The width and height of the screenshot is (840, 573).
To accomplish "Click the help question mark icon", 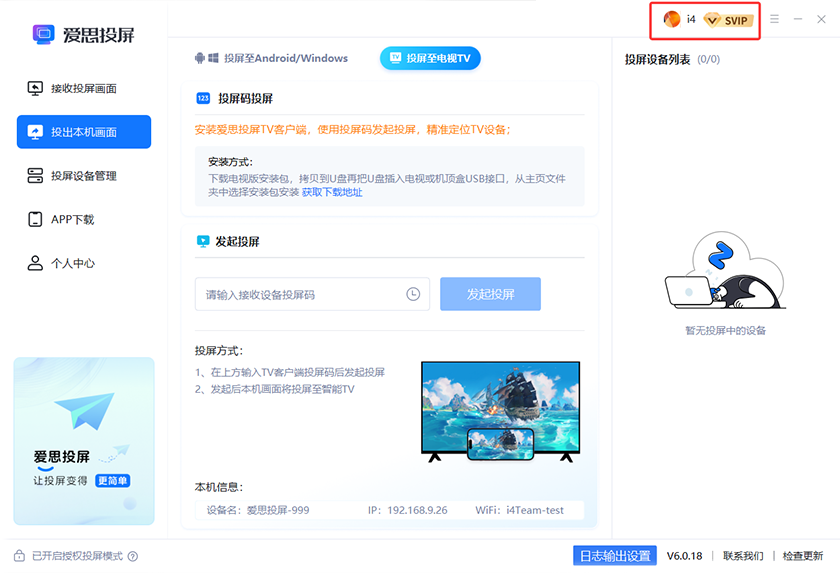I will pos(133,556).
